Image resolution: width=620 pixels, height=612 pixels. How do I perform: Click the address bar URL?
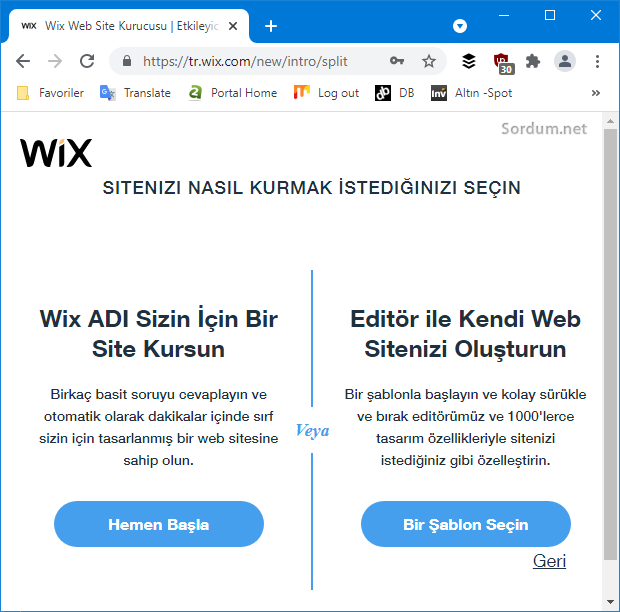(245, 61)
